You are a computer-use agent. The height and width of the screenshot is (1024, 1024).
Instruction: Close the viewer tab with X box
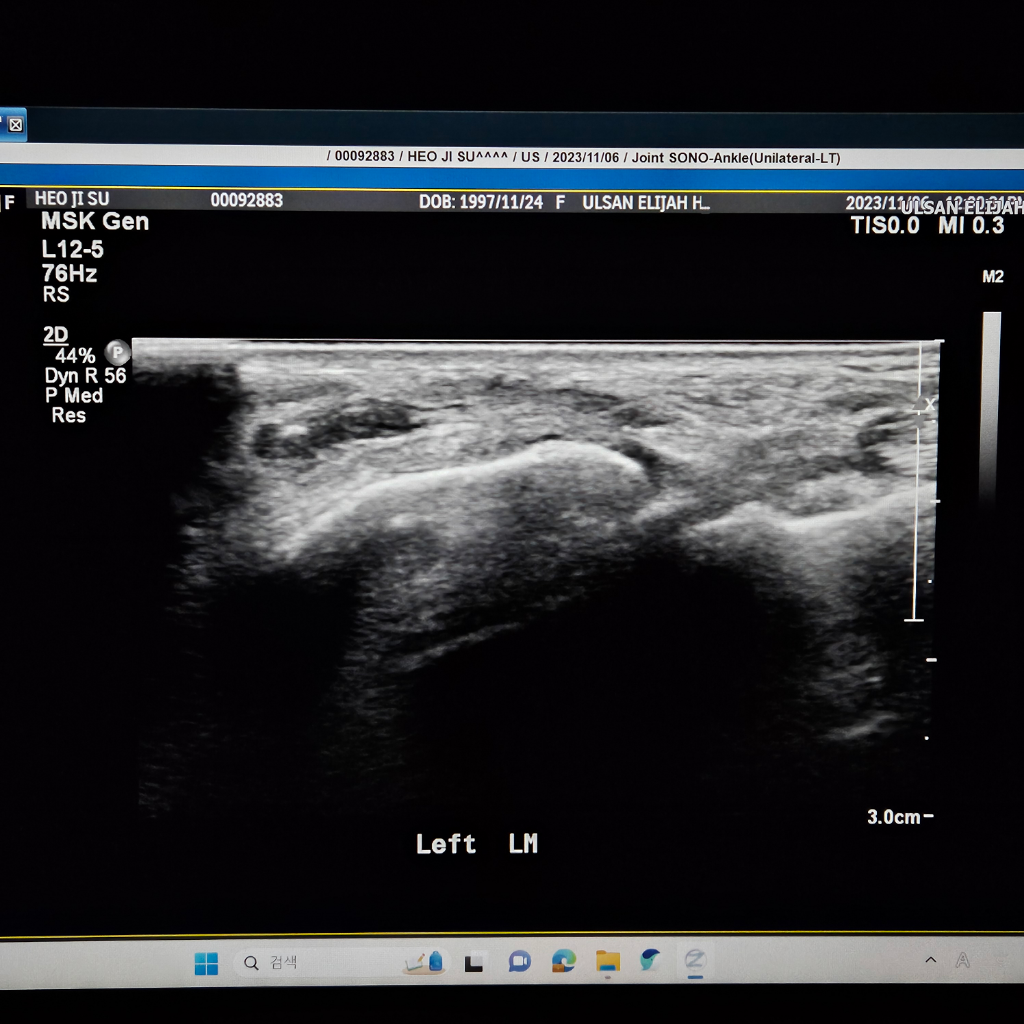coord(16,125)
